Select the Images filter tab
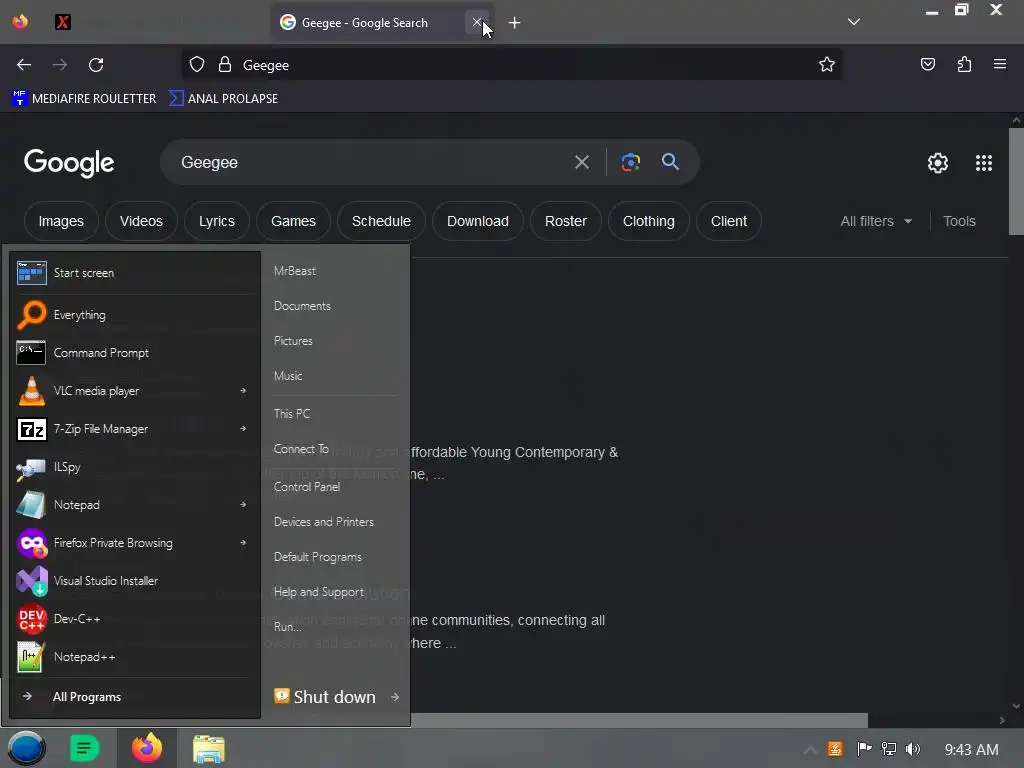The height and width of the screenshot is (768, 1024). [x=61, y=221]
